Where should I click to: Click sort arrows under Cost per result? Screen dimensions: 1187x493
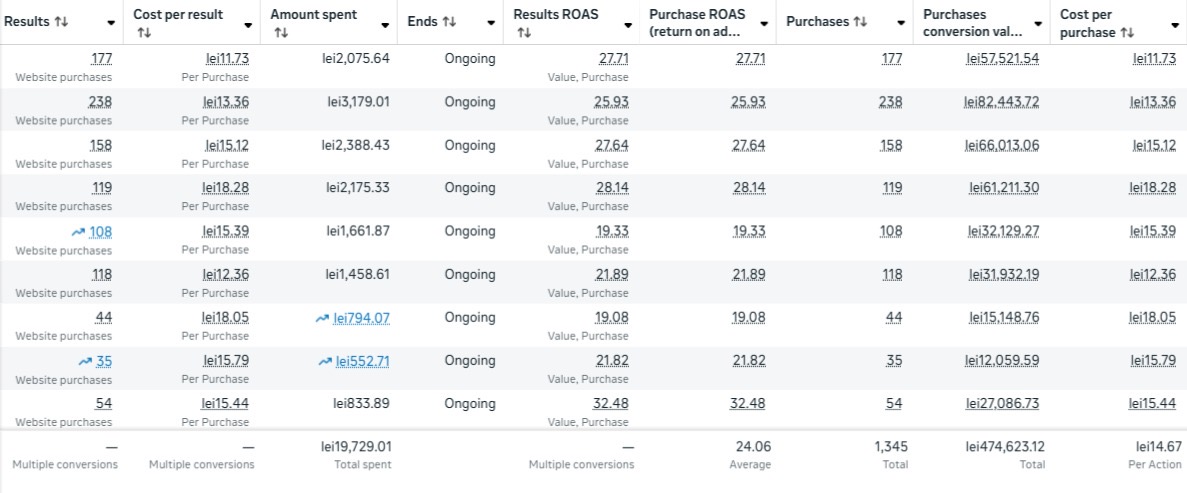click(x=141, y=33)
